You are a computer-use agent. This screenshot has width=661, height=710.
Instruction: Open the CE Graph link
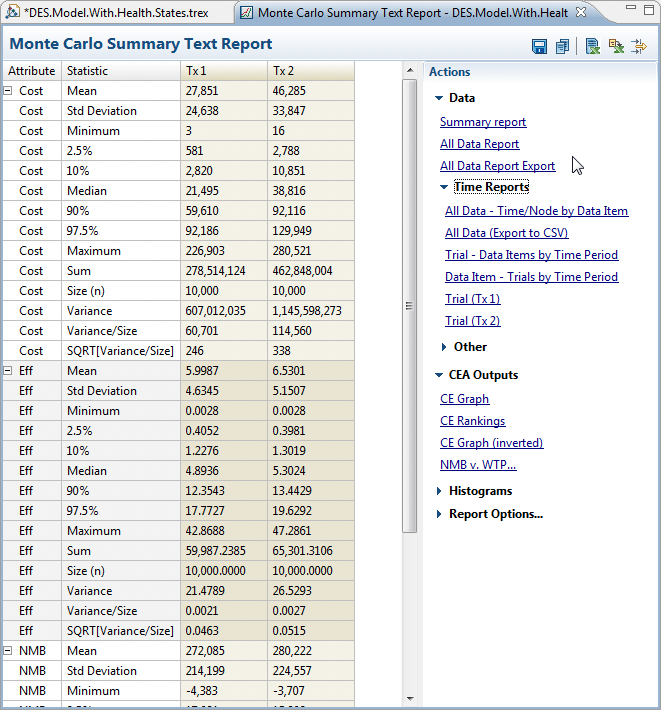pyautogui.click(x=465, y=399)
